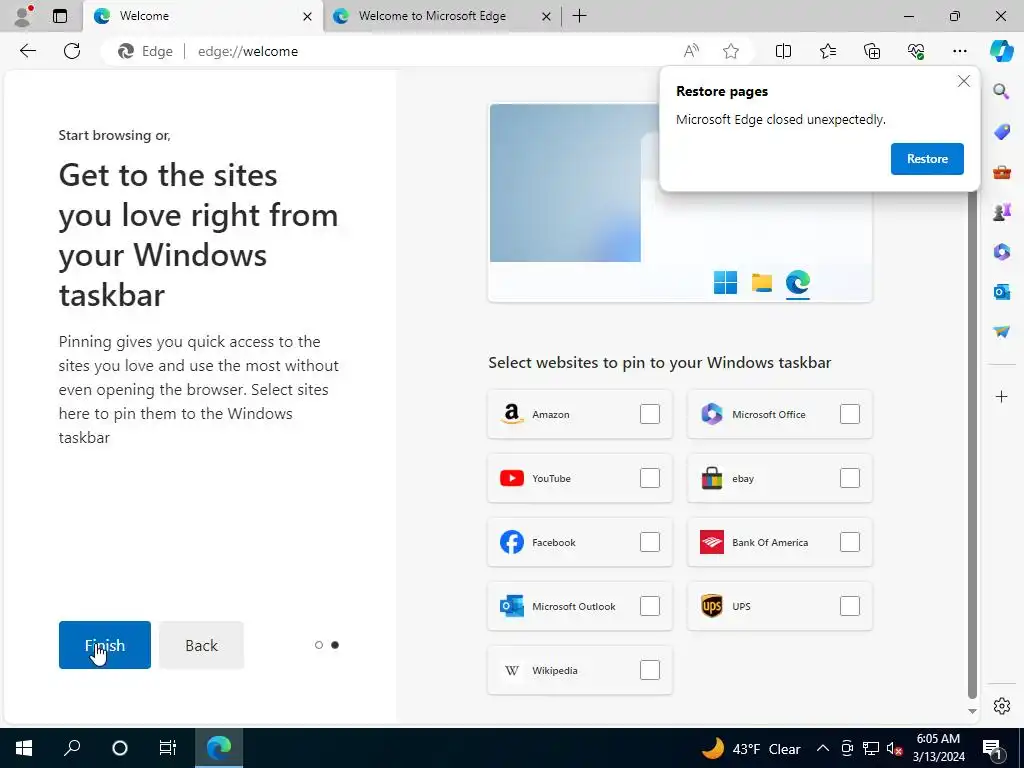Open sidebar Microsoft 365 icon
Viewport: 1024px width, 768px height.
pyautogui.click(x=1001, y=251)
